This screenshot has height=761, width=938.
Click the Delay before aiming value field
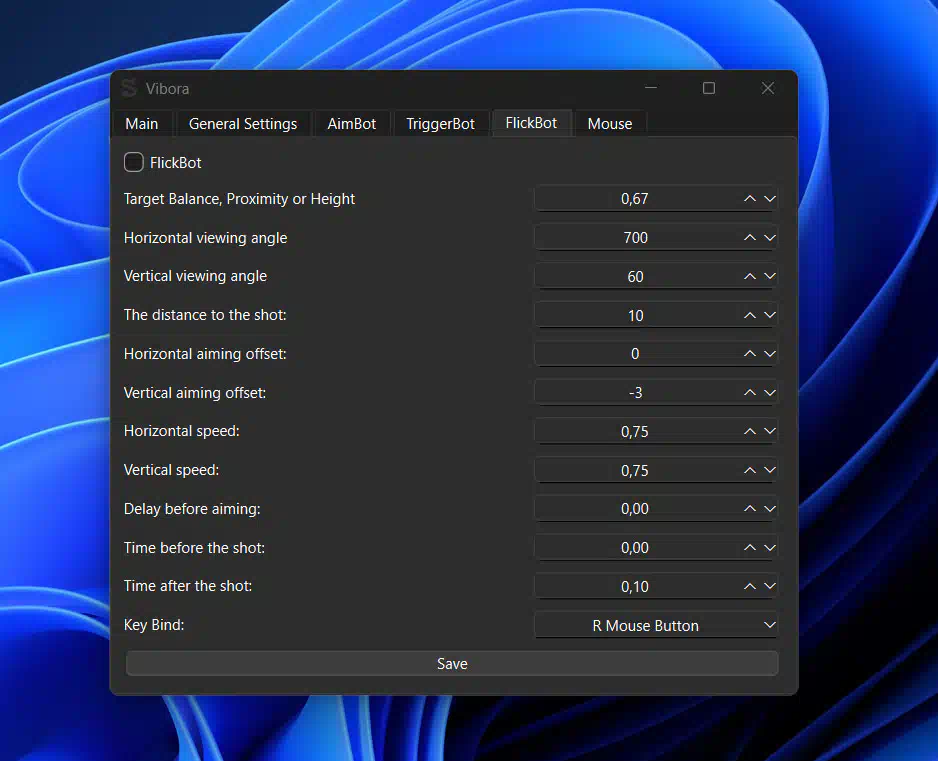pos(634,509)
